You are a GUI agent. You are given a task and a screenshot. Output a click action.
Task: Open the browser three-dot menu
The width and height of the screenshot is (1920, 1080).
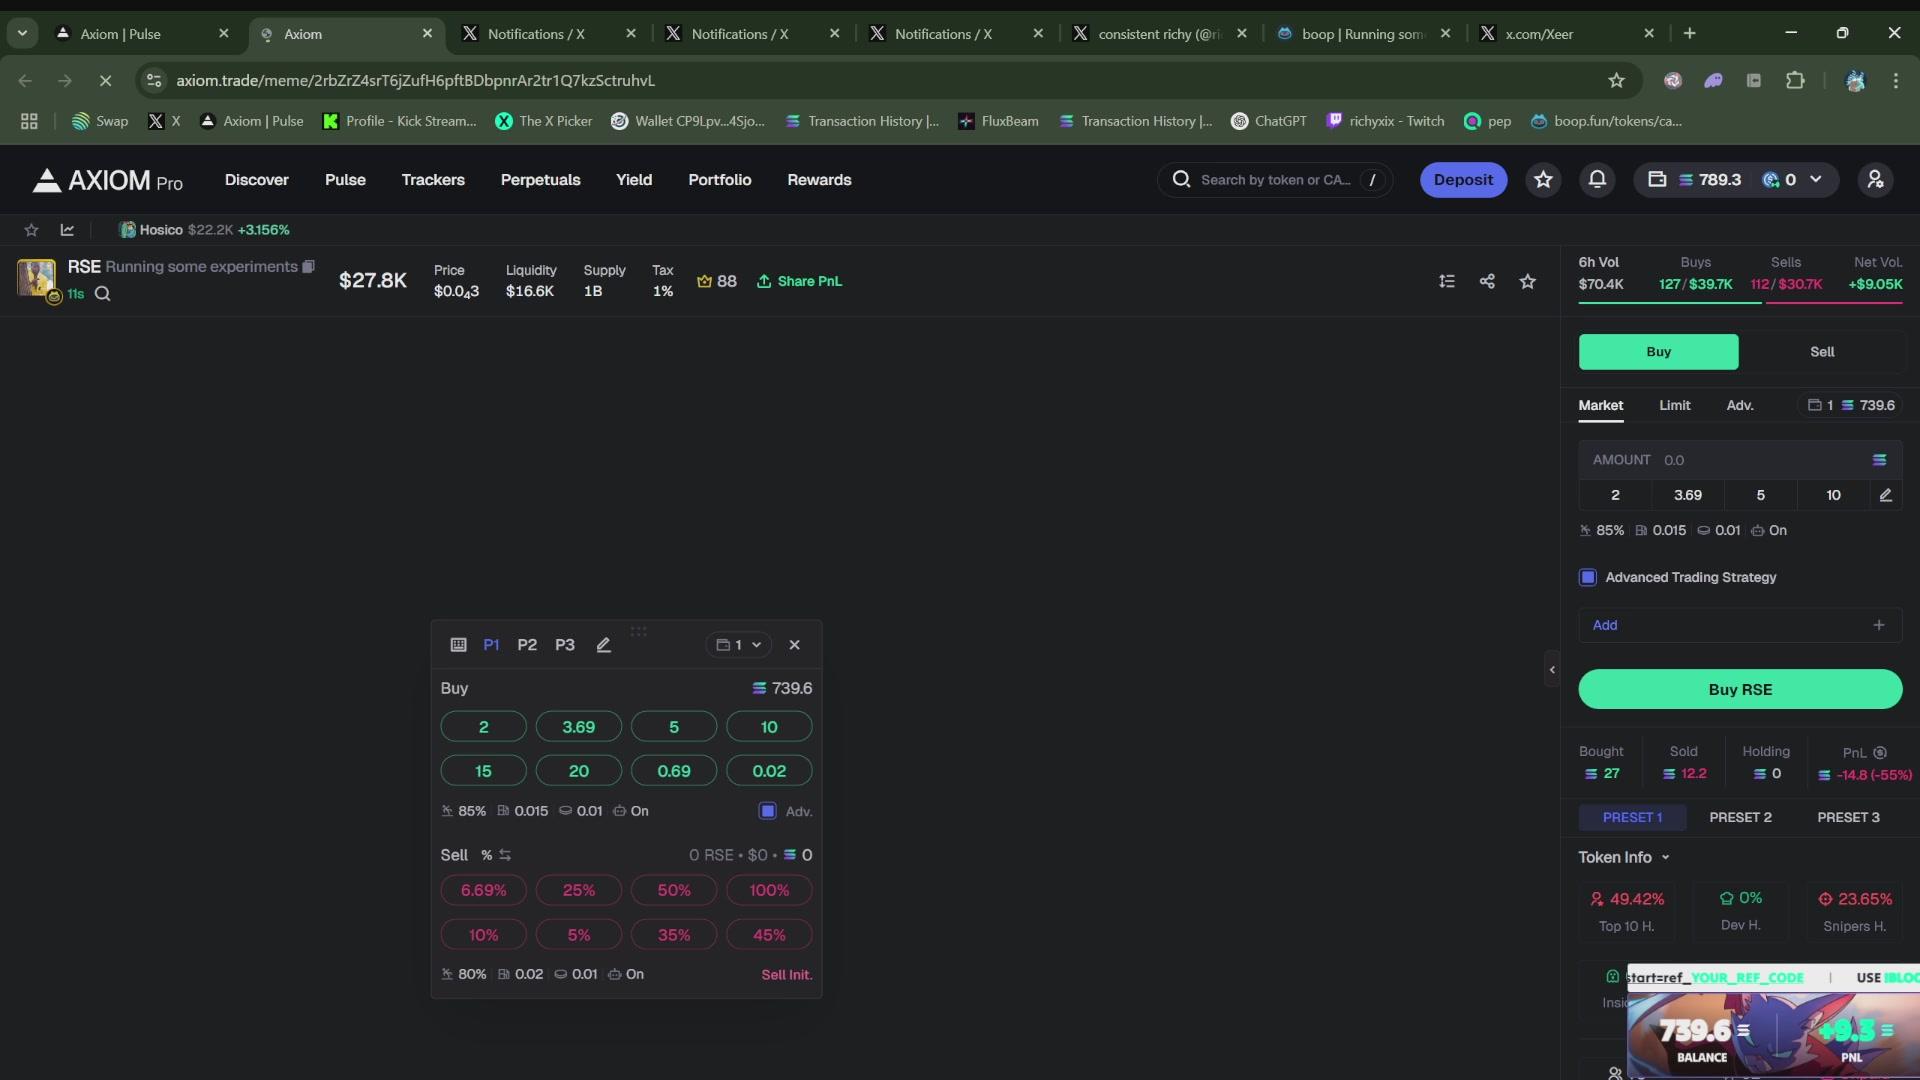(x=1895, y=81)
